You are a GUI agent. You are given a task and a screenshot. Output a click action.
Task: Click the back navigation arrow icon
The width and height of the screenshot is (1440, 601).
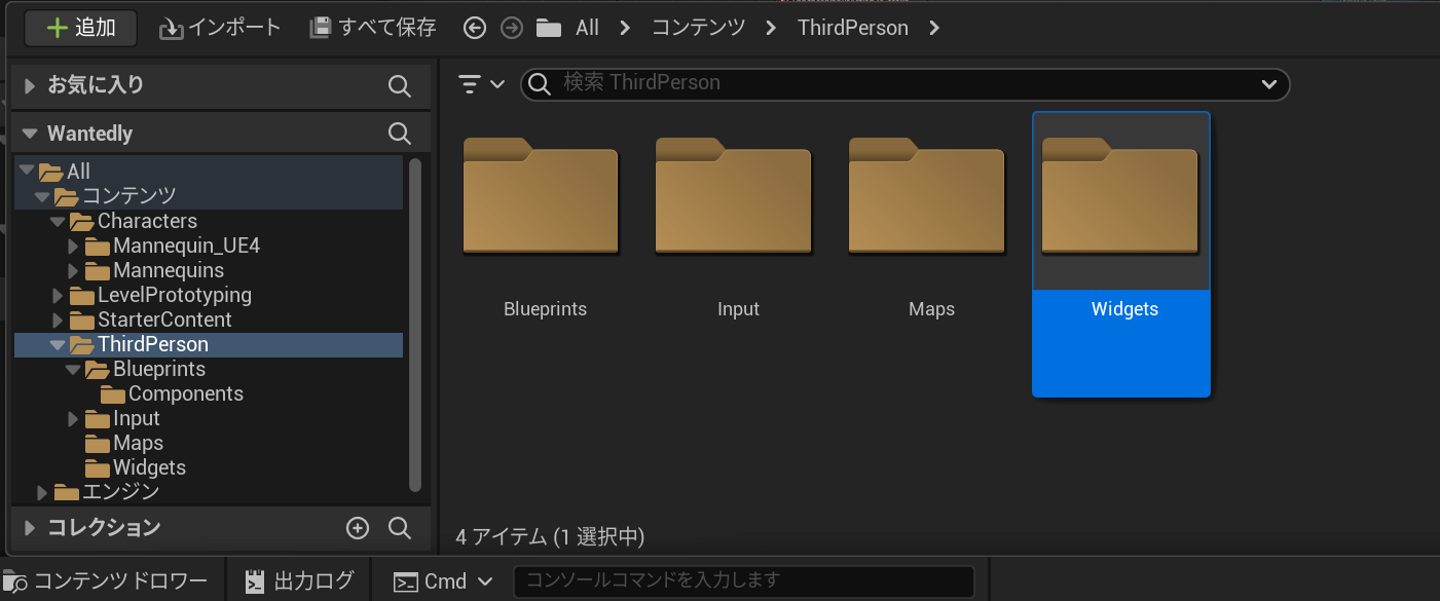pos(475,28)
